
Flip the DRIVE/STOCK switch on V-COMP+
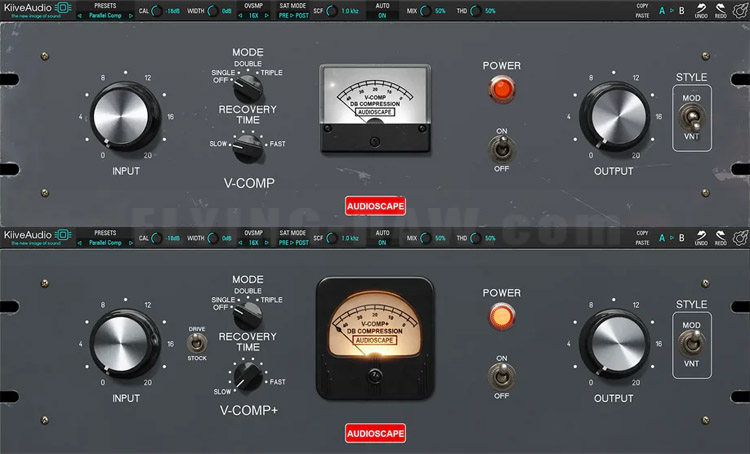point(197,343)
